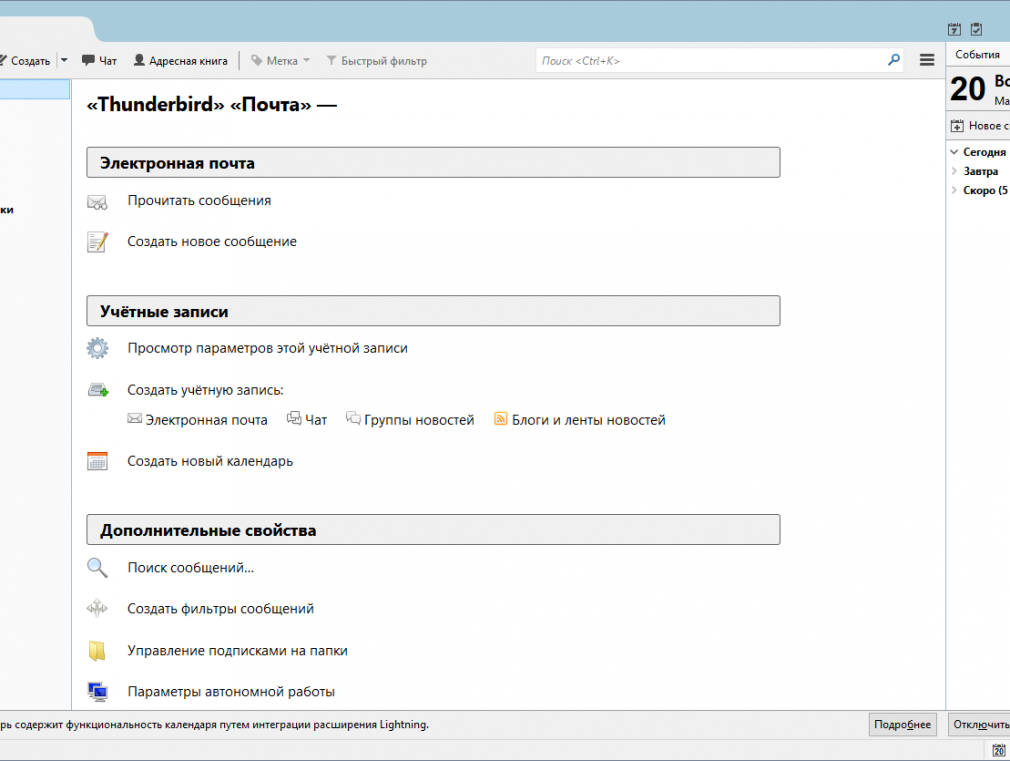Open Поиск сообщений... link
This screenshot has width=1010, height=761.
(x=191, y=568)
